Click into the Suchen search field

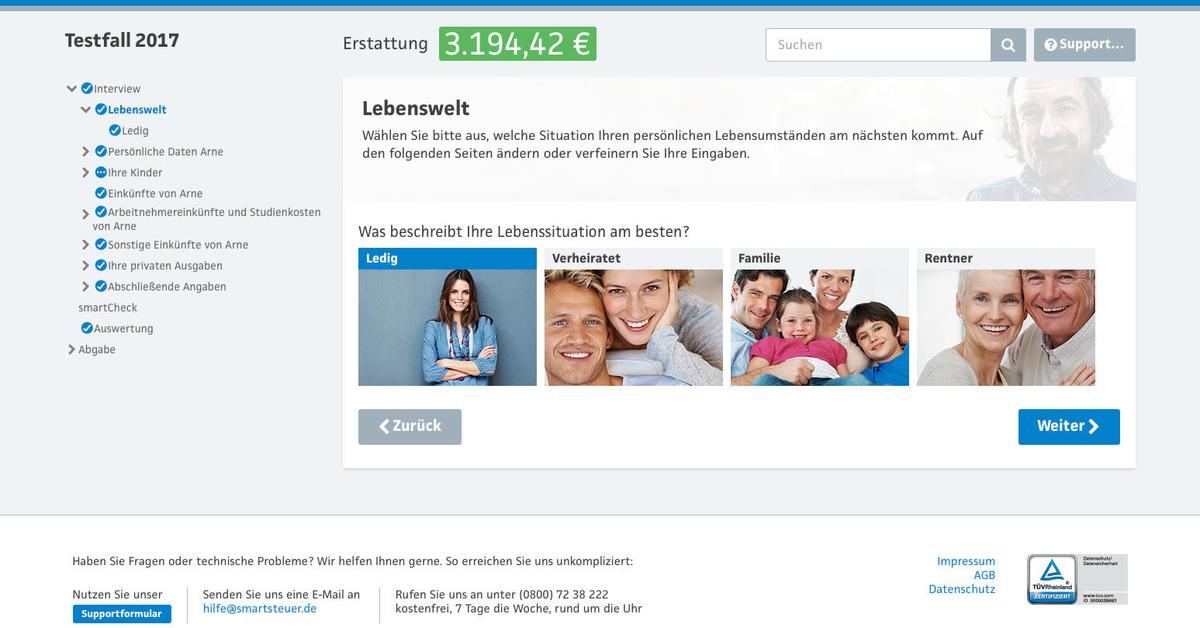[878, 45]
